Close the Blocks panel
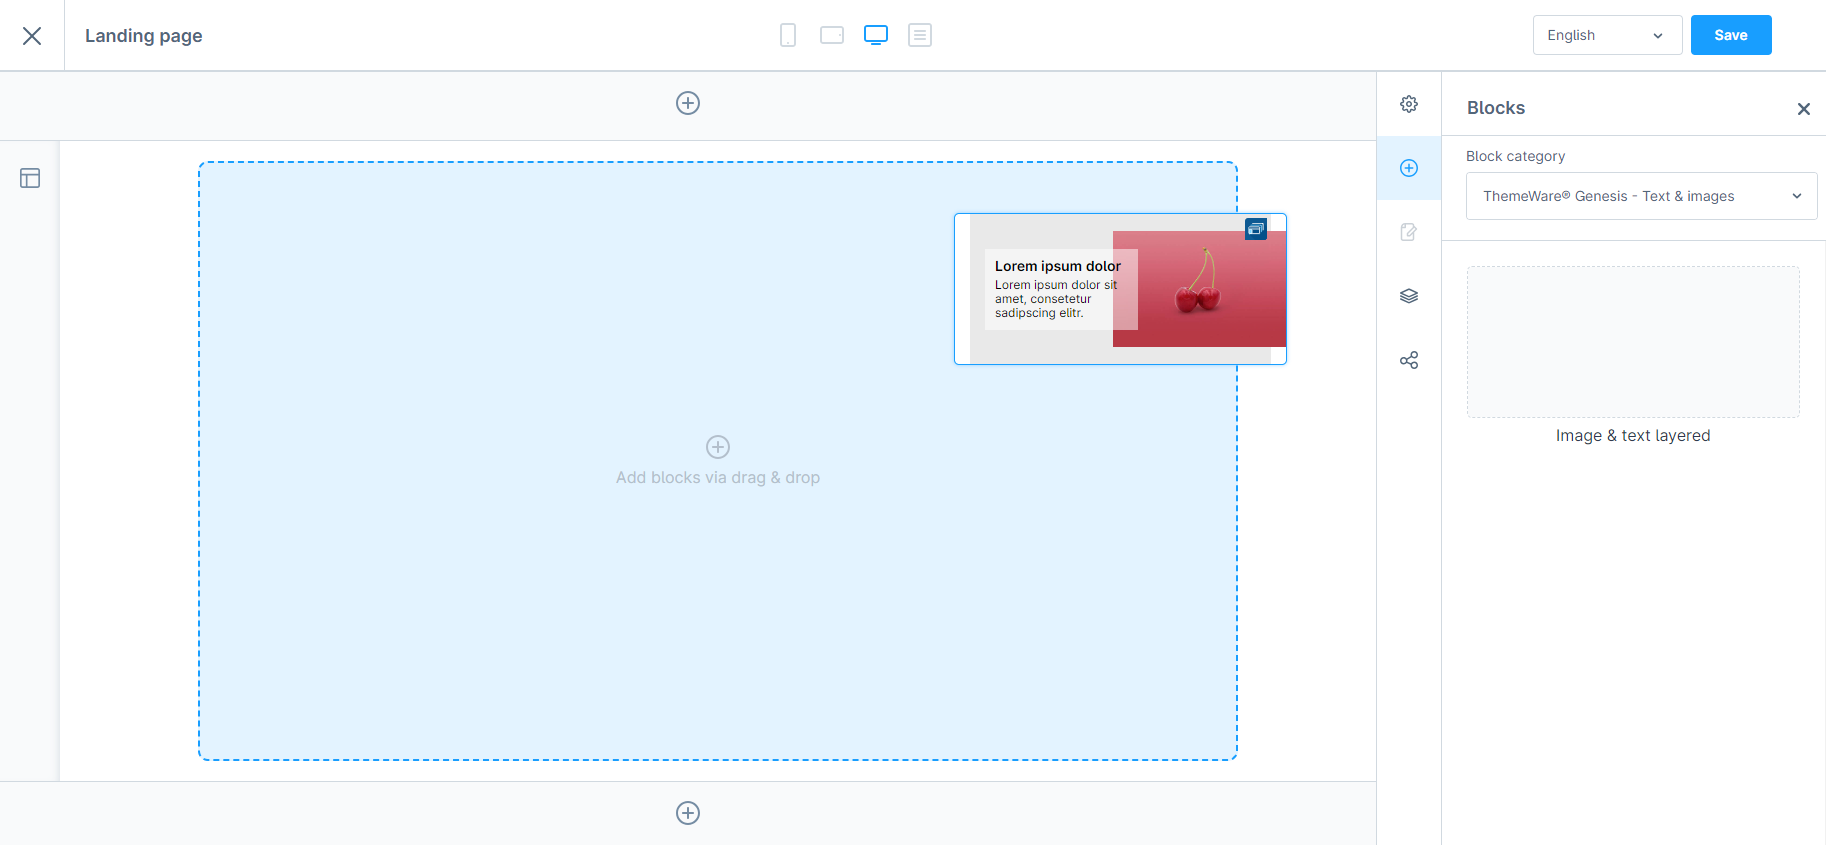Viewport: 1826px width, 845px height. click(x=1803, y=109)
